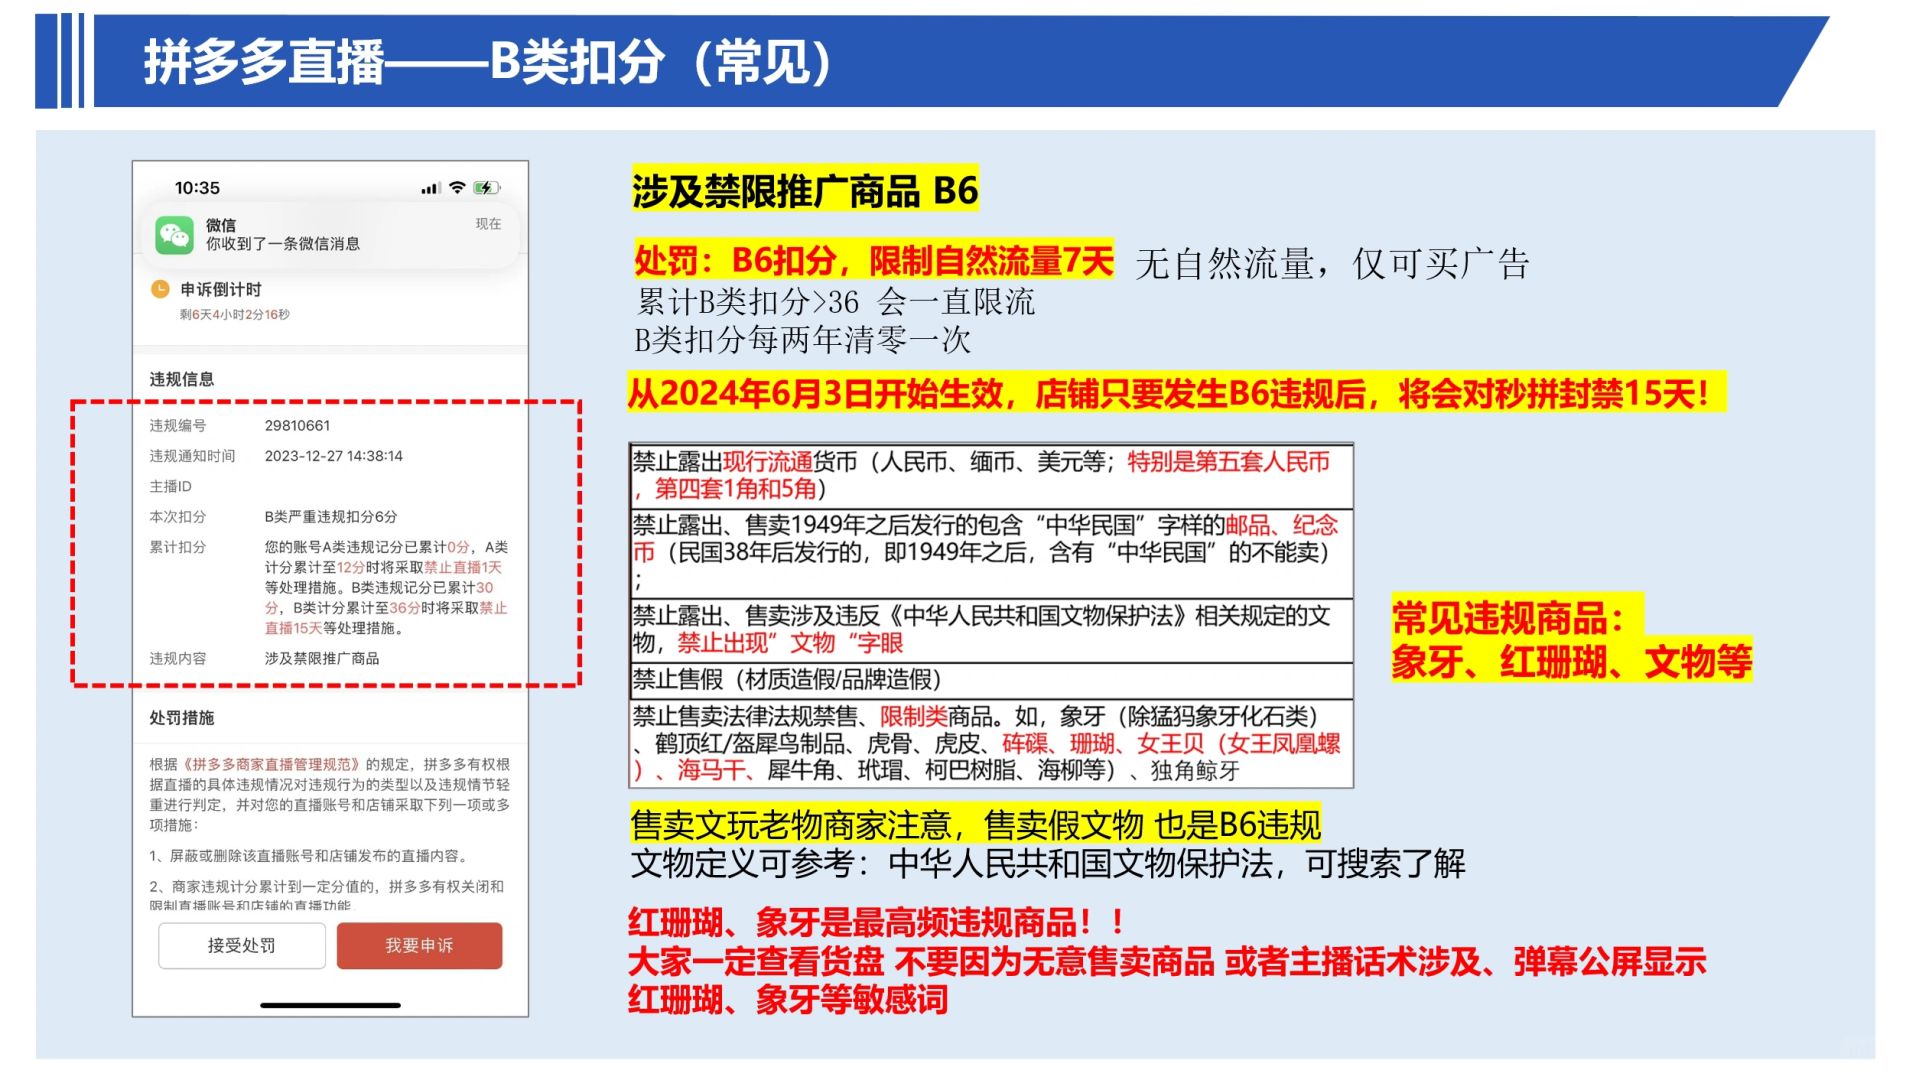Click the table row 禁止售假（材质造假/品牌造假）
1919x1080 pixels.
(991, 680)
